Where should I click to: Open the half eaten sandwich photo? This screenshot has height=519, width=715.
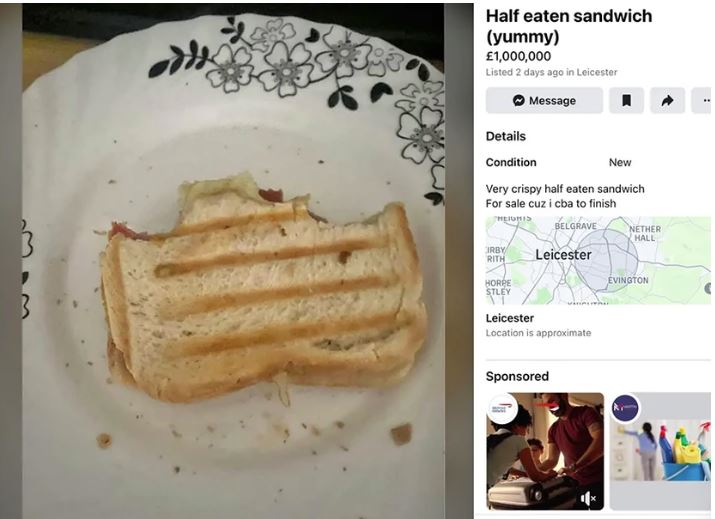tap(233, 261)
